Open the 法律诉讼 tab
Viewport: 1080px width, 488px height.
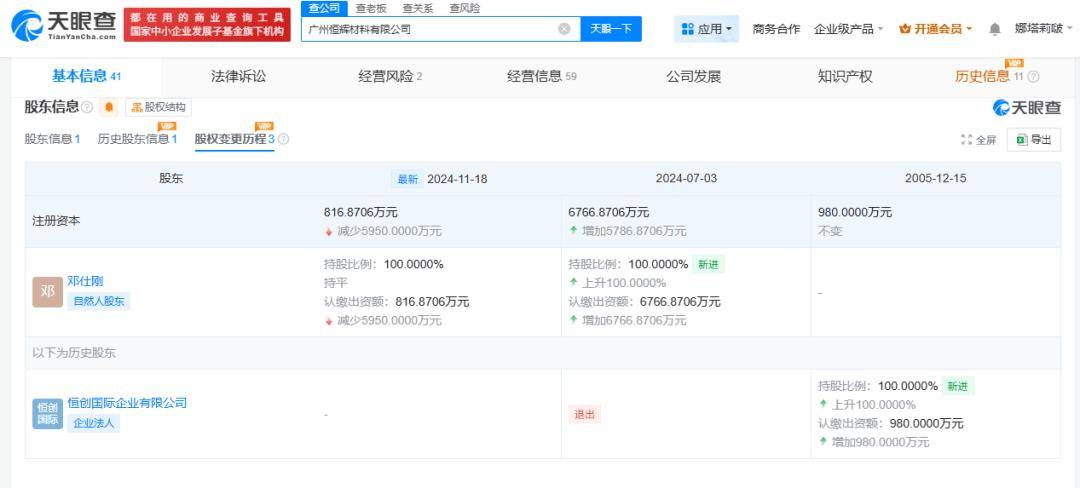238,76
